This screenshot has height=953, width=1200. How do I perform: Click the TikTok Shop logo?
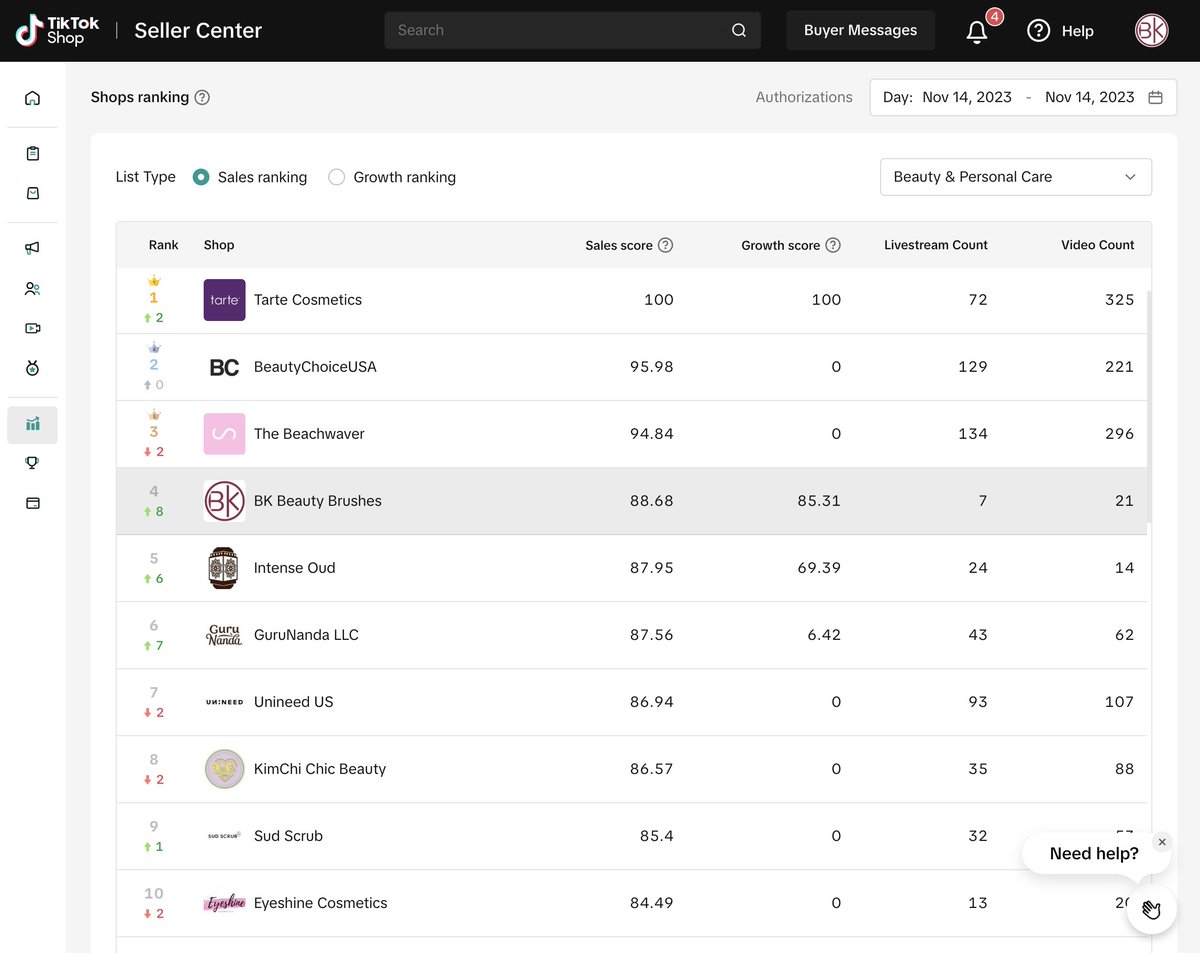tap(56, 30)
